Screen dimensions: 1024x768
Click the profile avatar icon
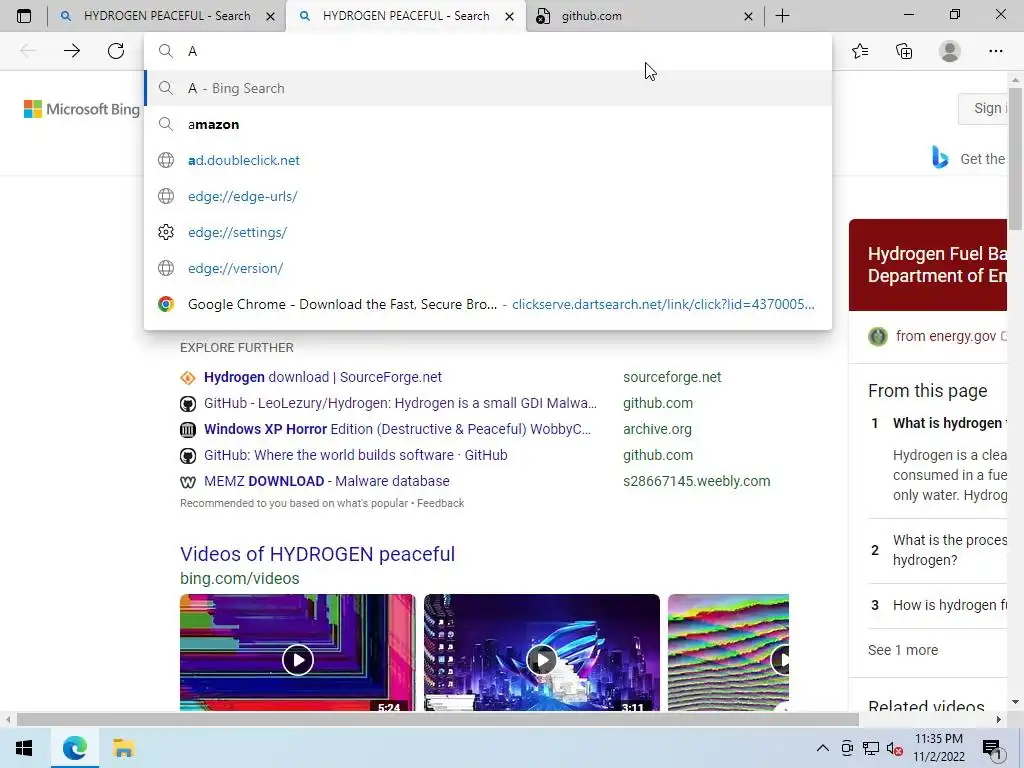pyautogui.click(x=950, y=51)
